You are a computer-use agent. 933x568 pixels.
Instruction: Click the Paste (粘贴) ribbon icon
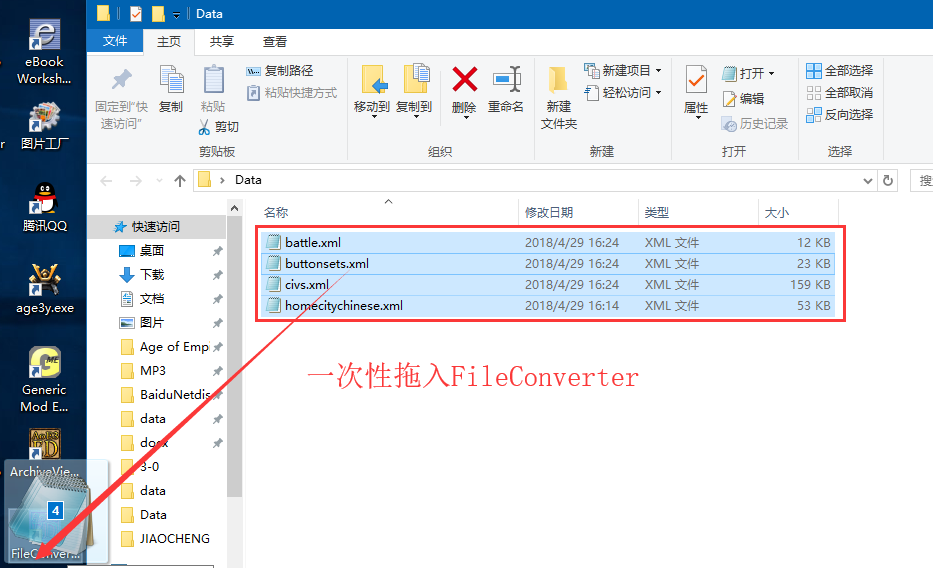(x=213, y=80)
